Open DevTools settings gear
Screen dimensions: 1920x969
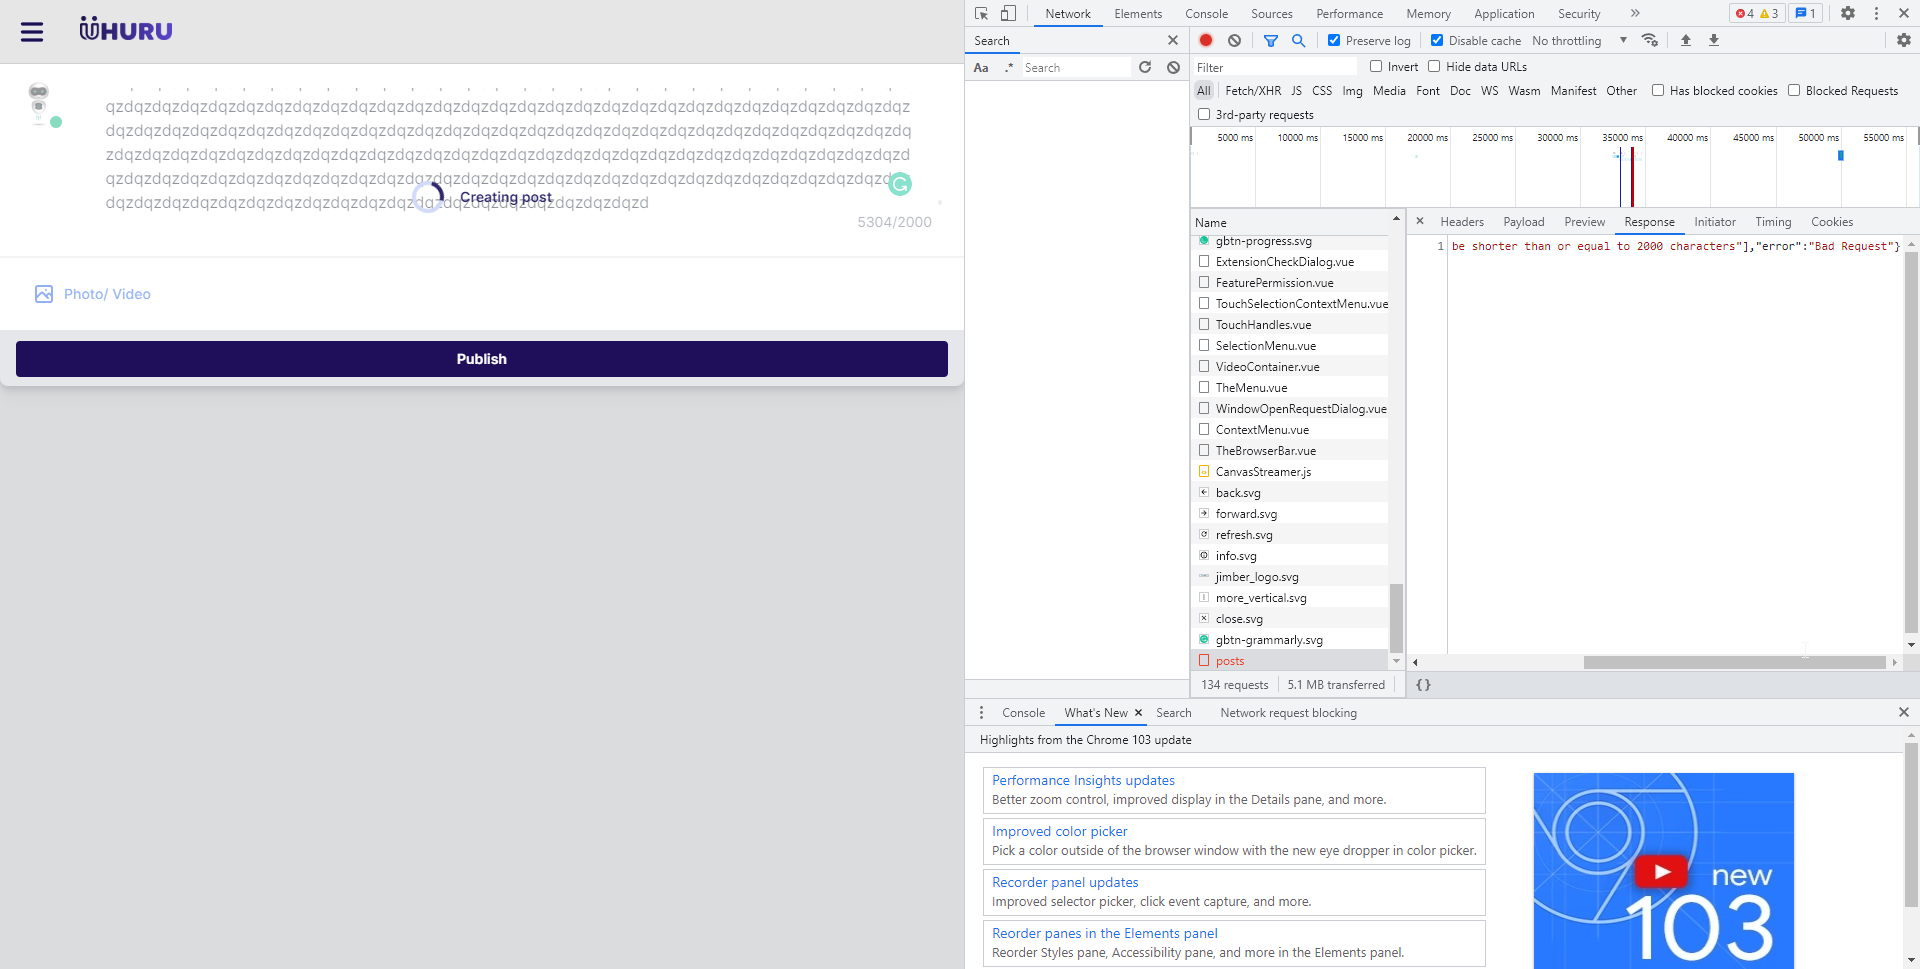click(x=1848, y=13)
